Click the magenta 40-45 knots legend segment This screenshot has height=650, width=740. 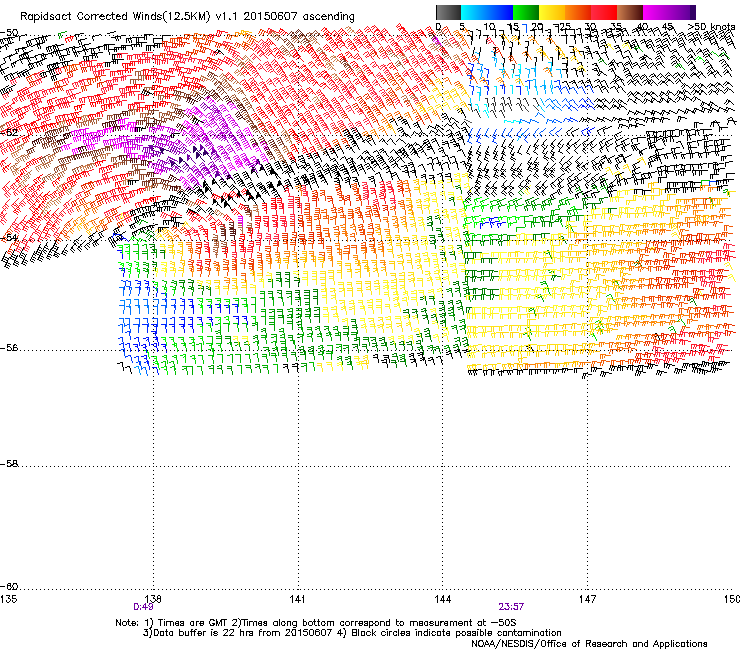(656, 12)
